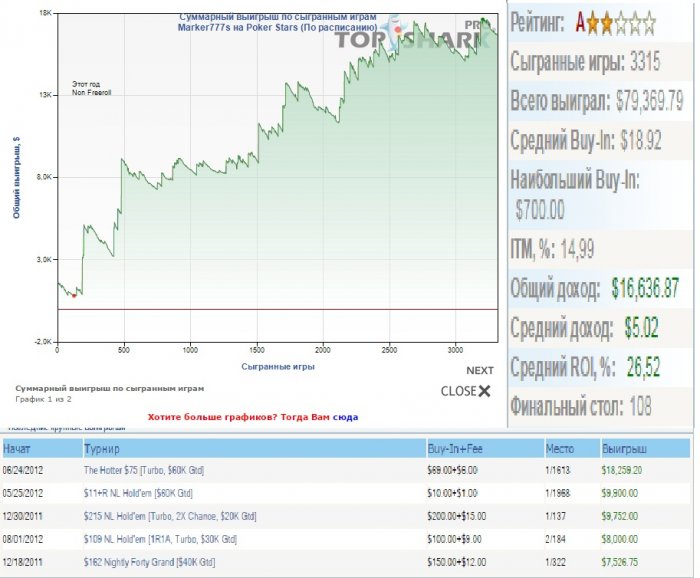
Task: Open The Hotter $75 tournament link
Action: (144, 470)
